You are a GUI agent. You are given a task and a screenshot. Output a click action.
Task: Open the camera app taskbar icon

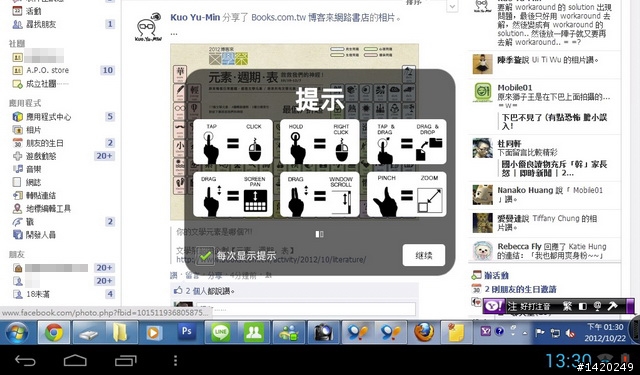coord(323,332)
